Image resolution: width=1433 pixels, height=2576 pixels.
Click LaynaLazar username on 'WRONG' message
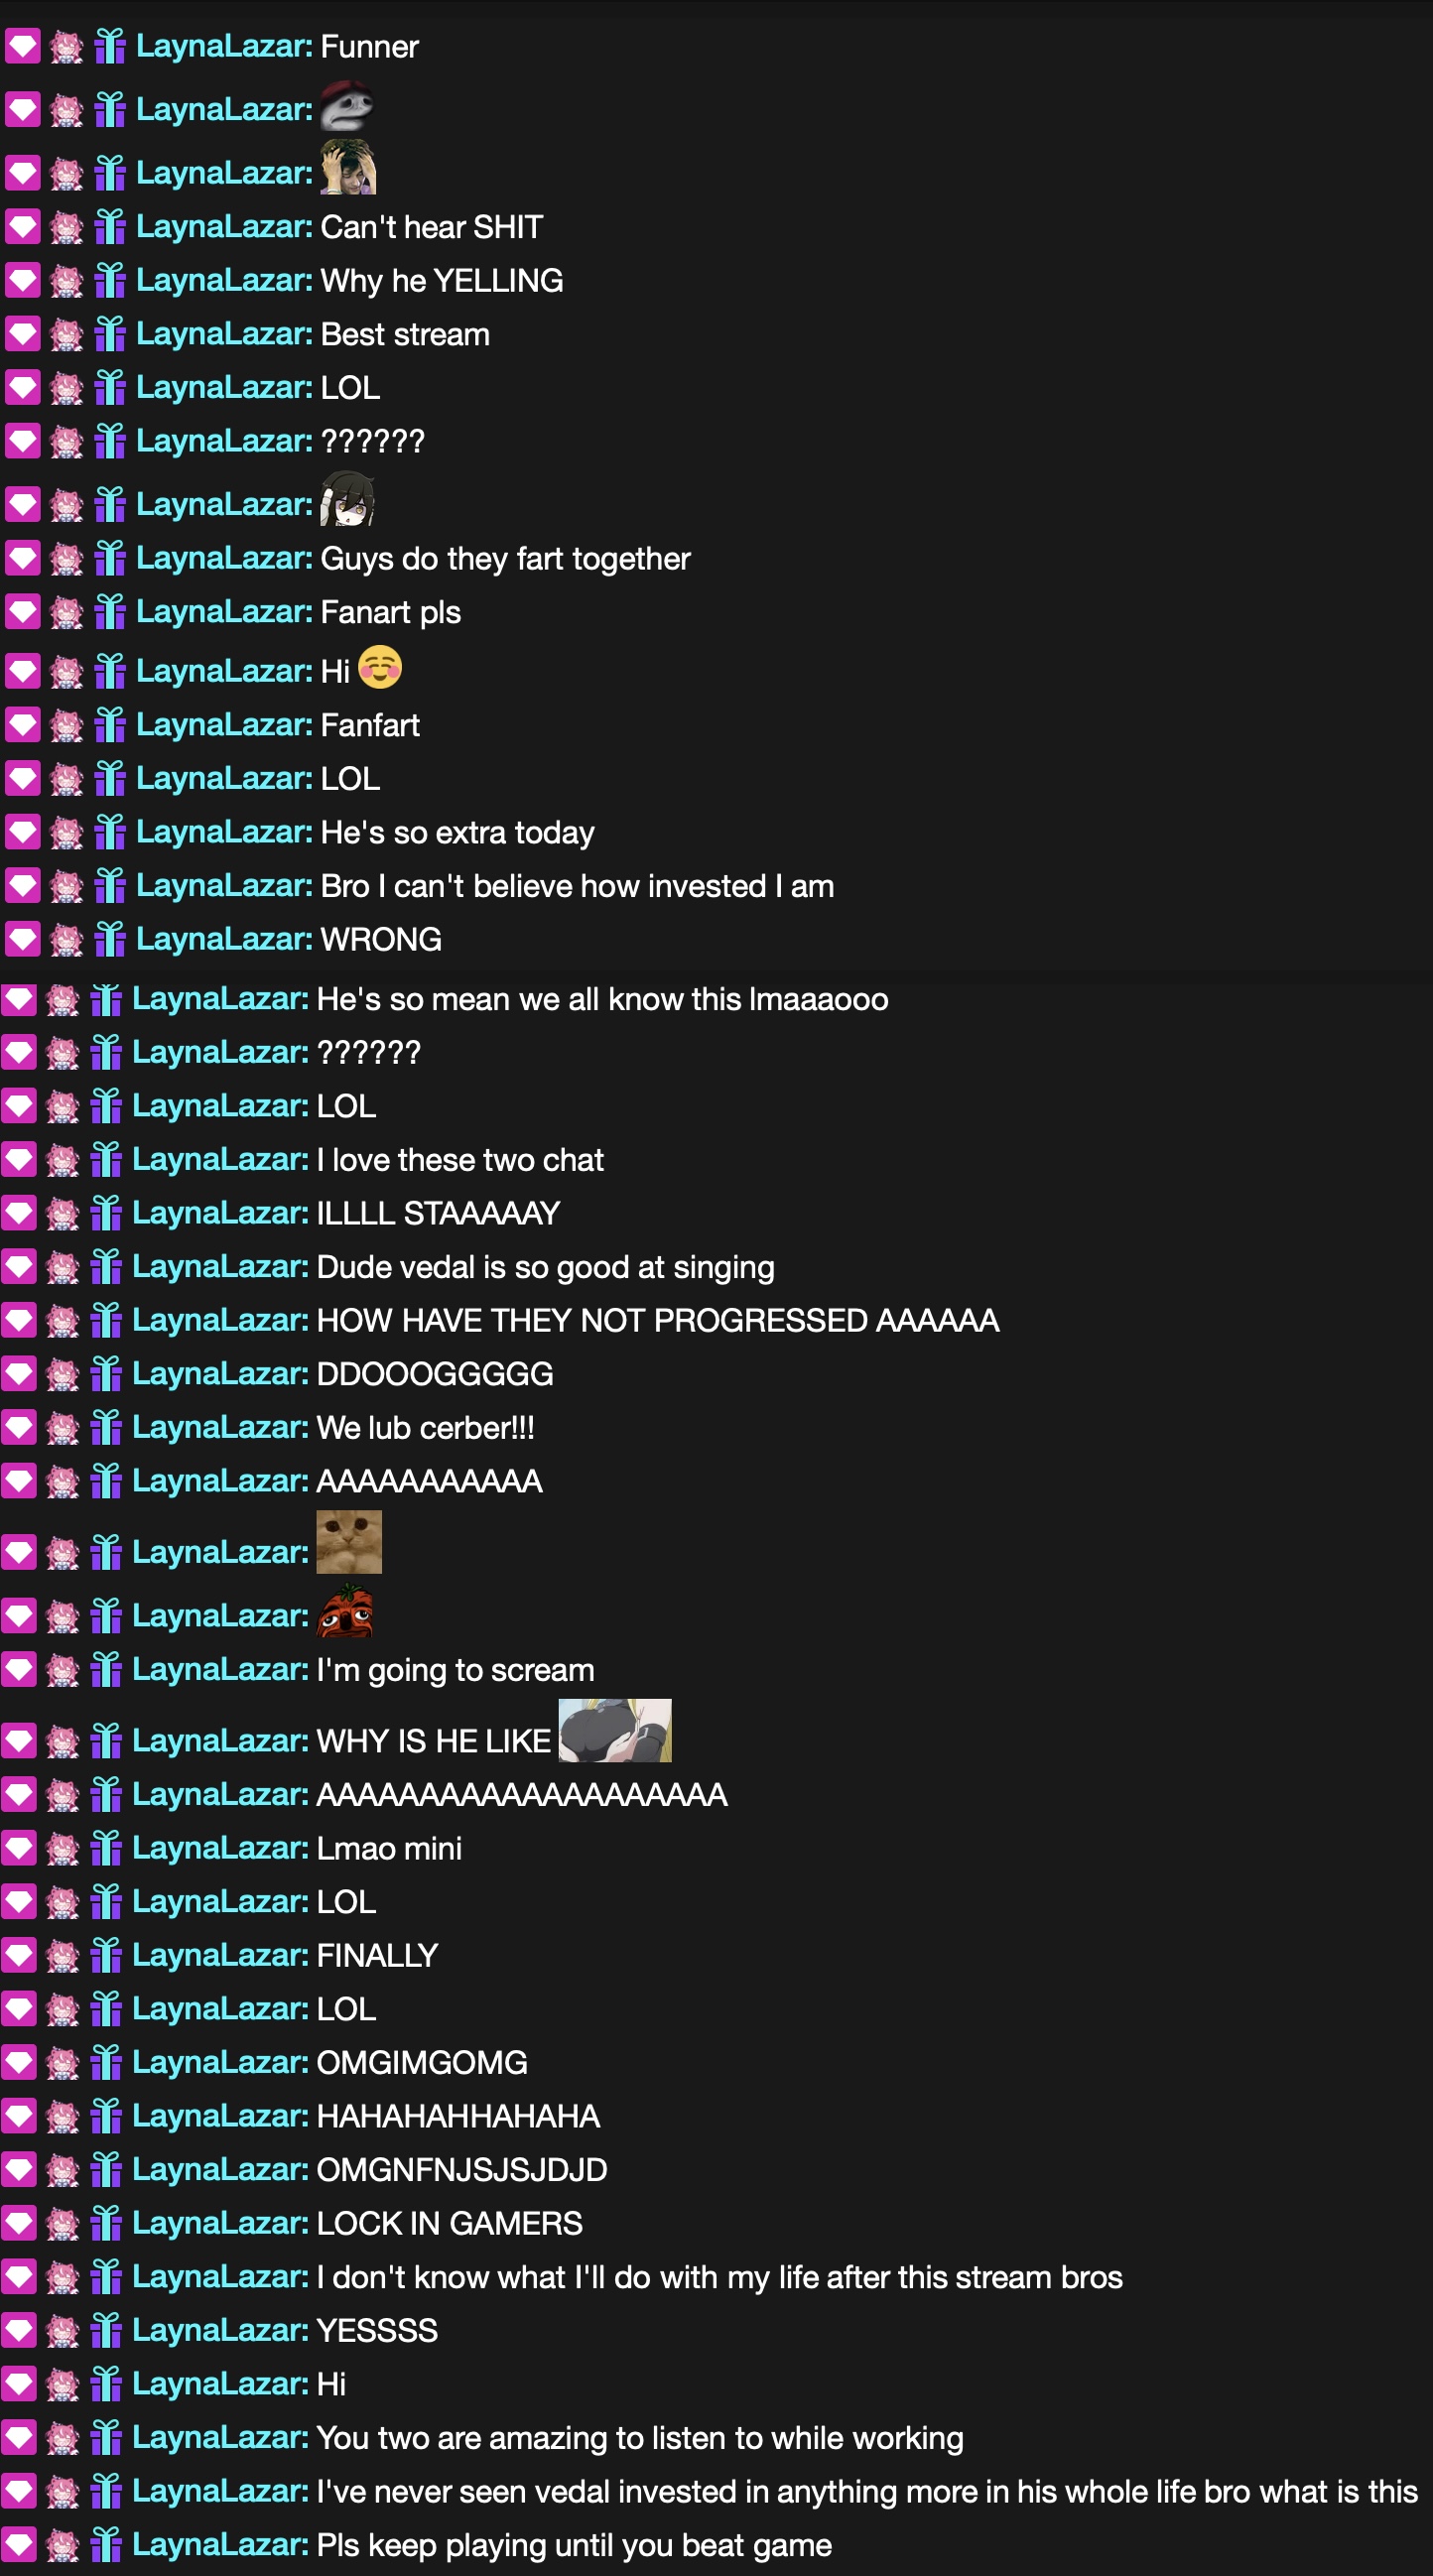pos(224,938)
